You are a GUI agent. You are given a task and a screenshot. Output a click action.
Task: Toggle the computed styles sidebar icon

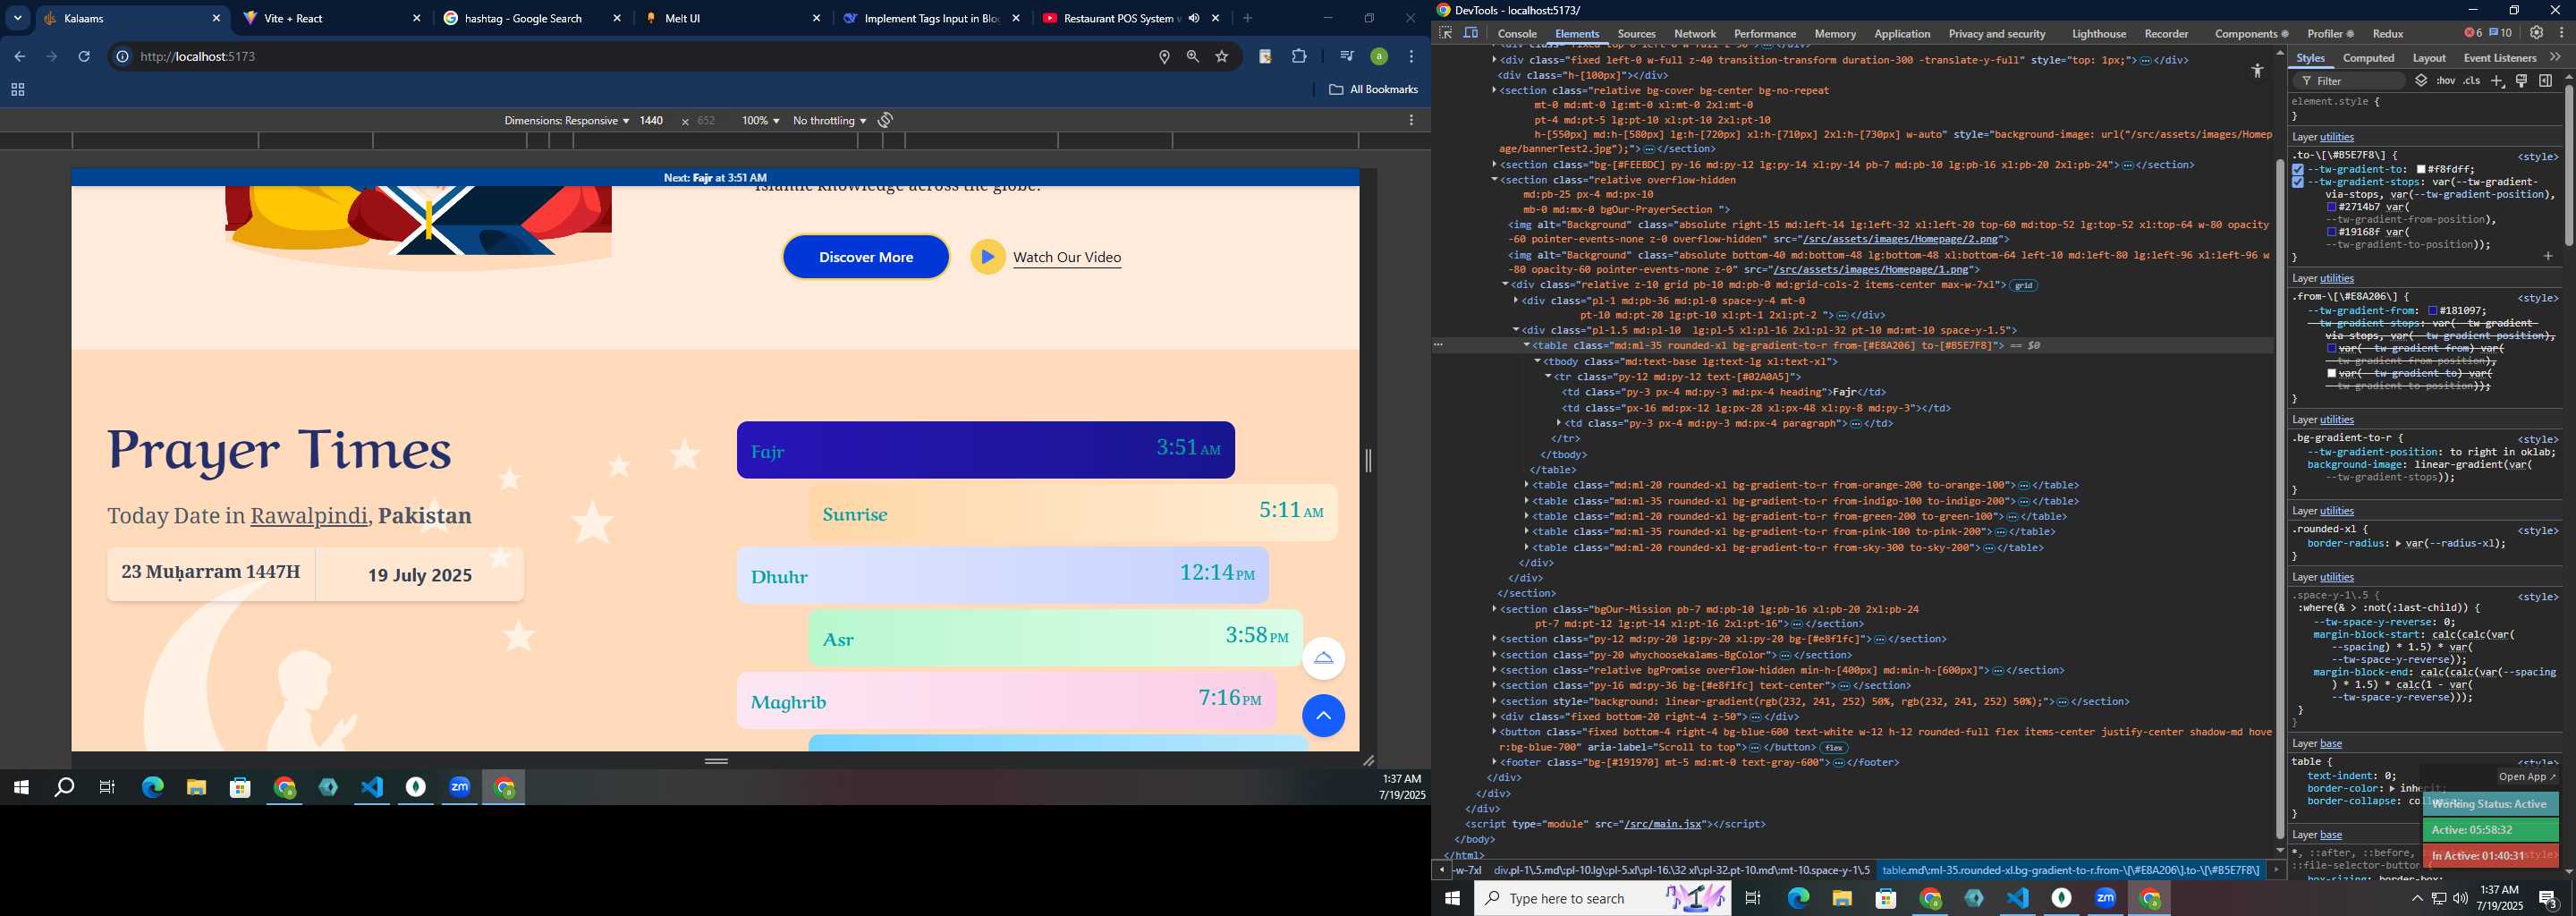click(x=2546, y=81)
